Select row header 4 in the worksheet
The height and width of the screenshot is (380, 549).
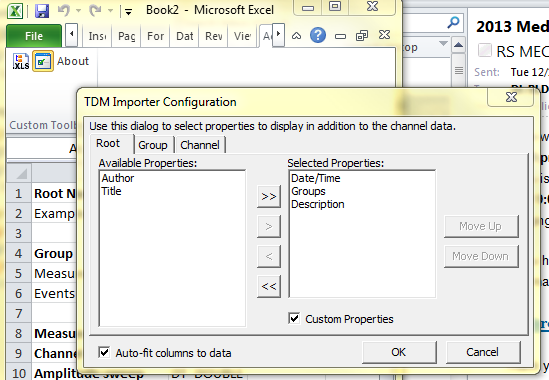coord(19,253)
